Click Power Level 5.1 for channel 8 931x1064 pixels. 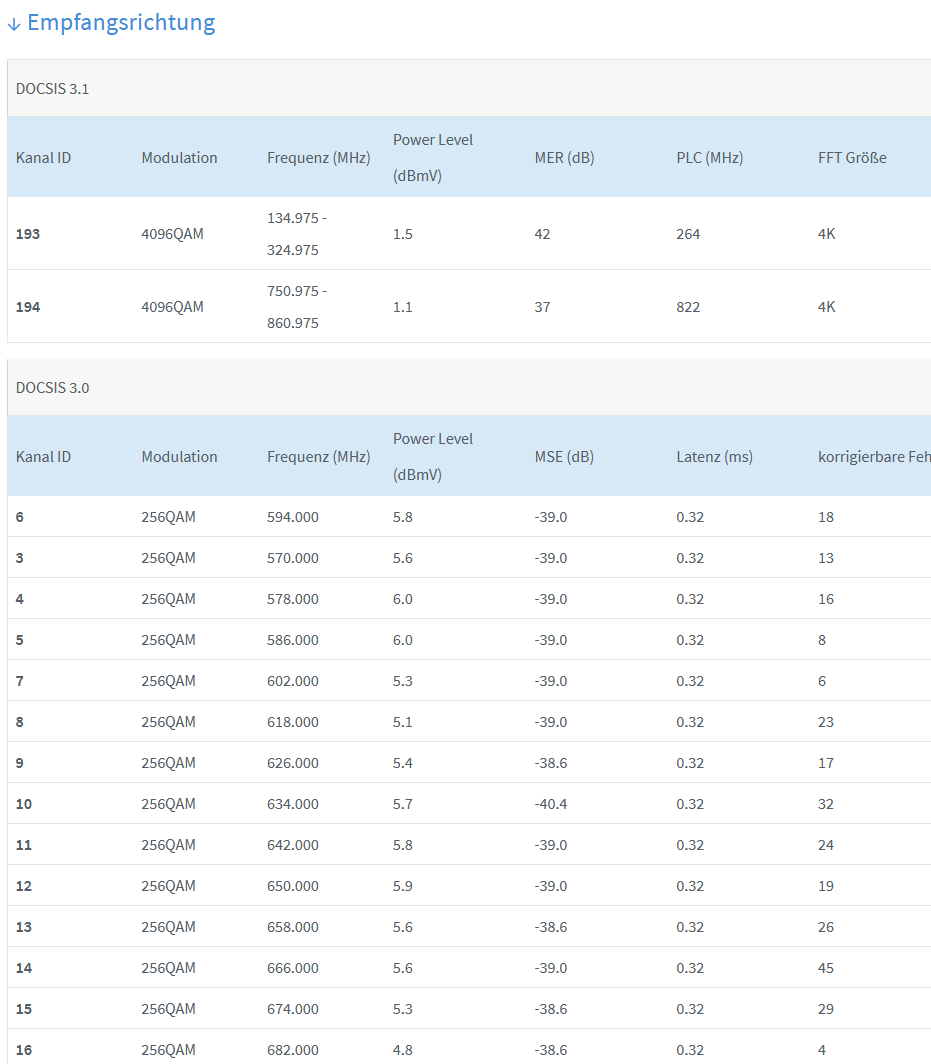click(402, 722)
